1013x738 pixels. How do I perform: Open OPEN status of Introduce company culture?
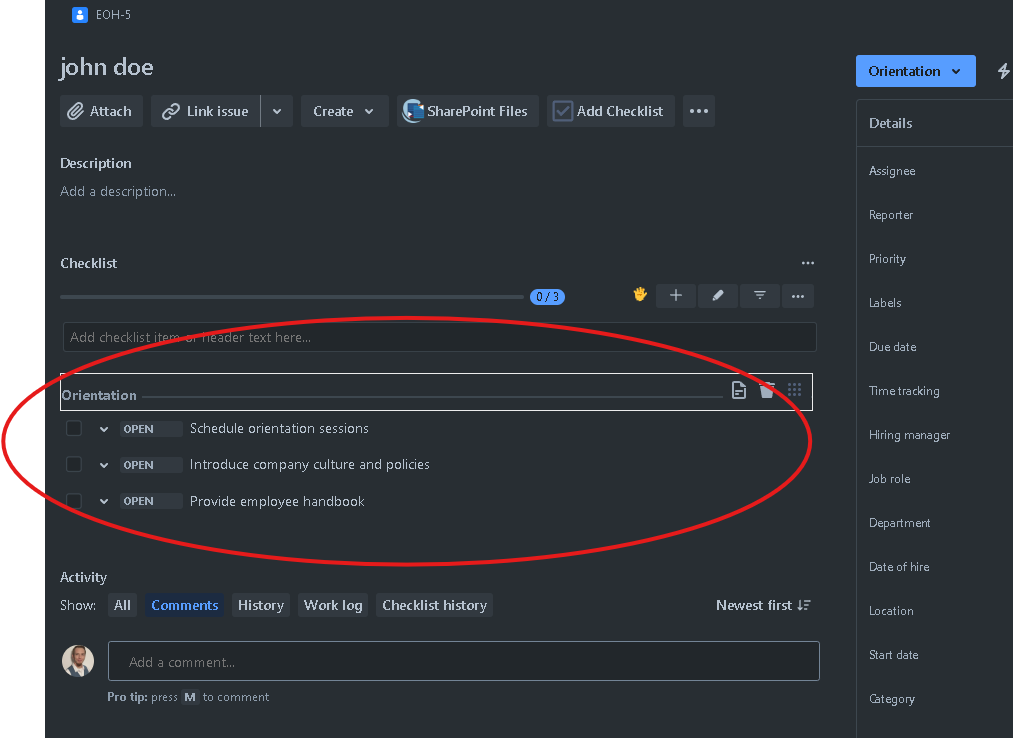tap(151, 465)
